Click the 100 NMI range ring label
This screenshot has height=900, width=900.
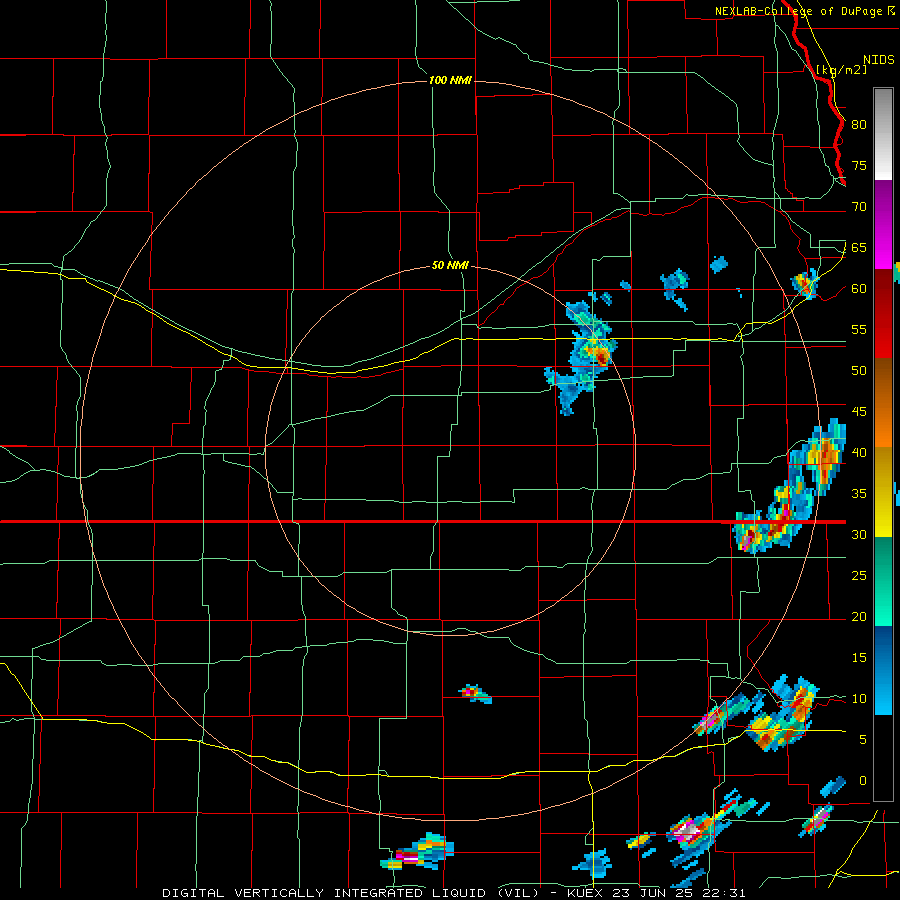451,80
